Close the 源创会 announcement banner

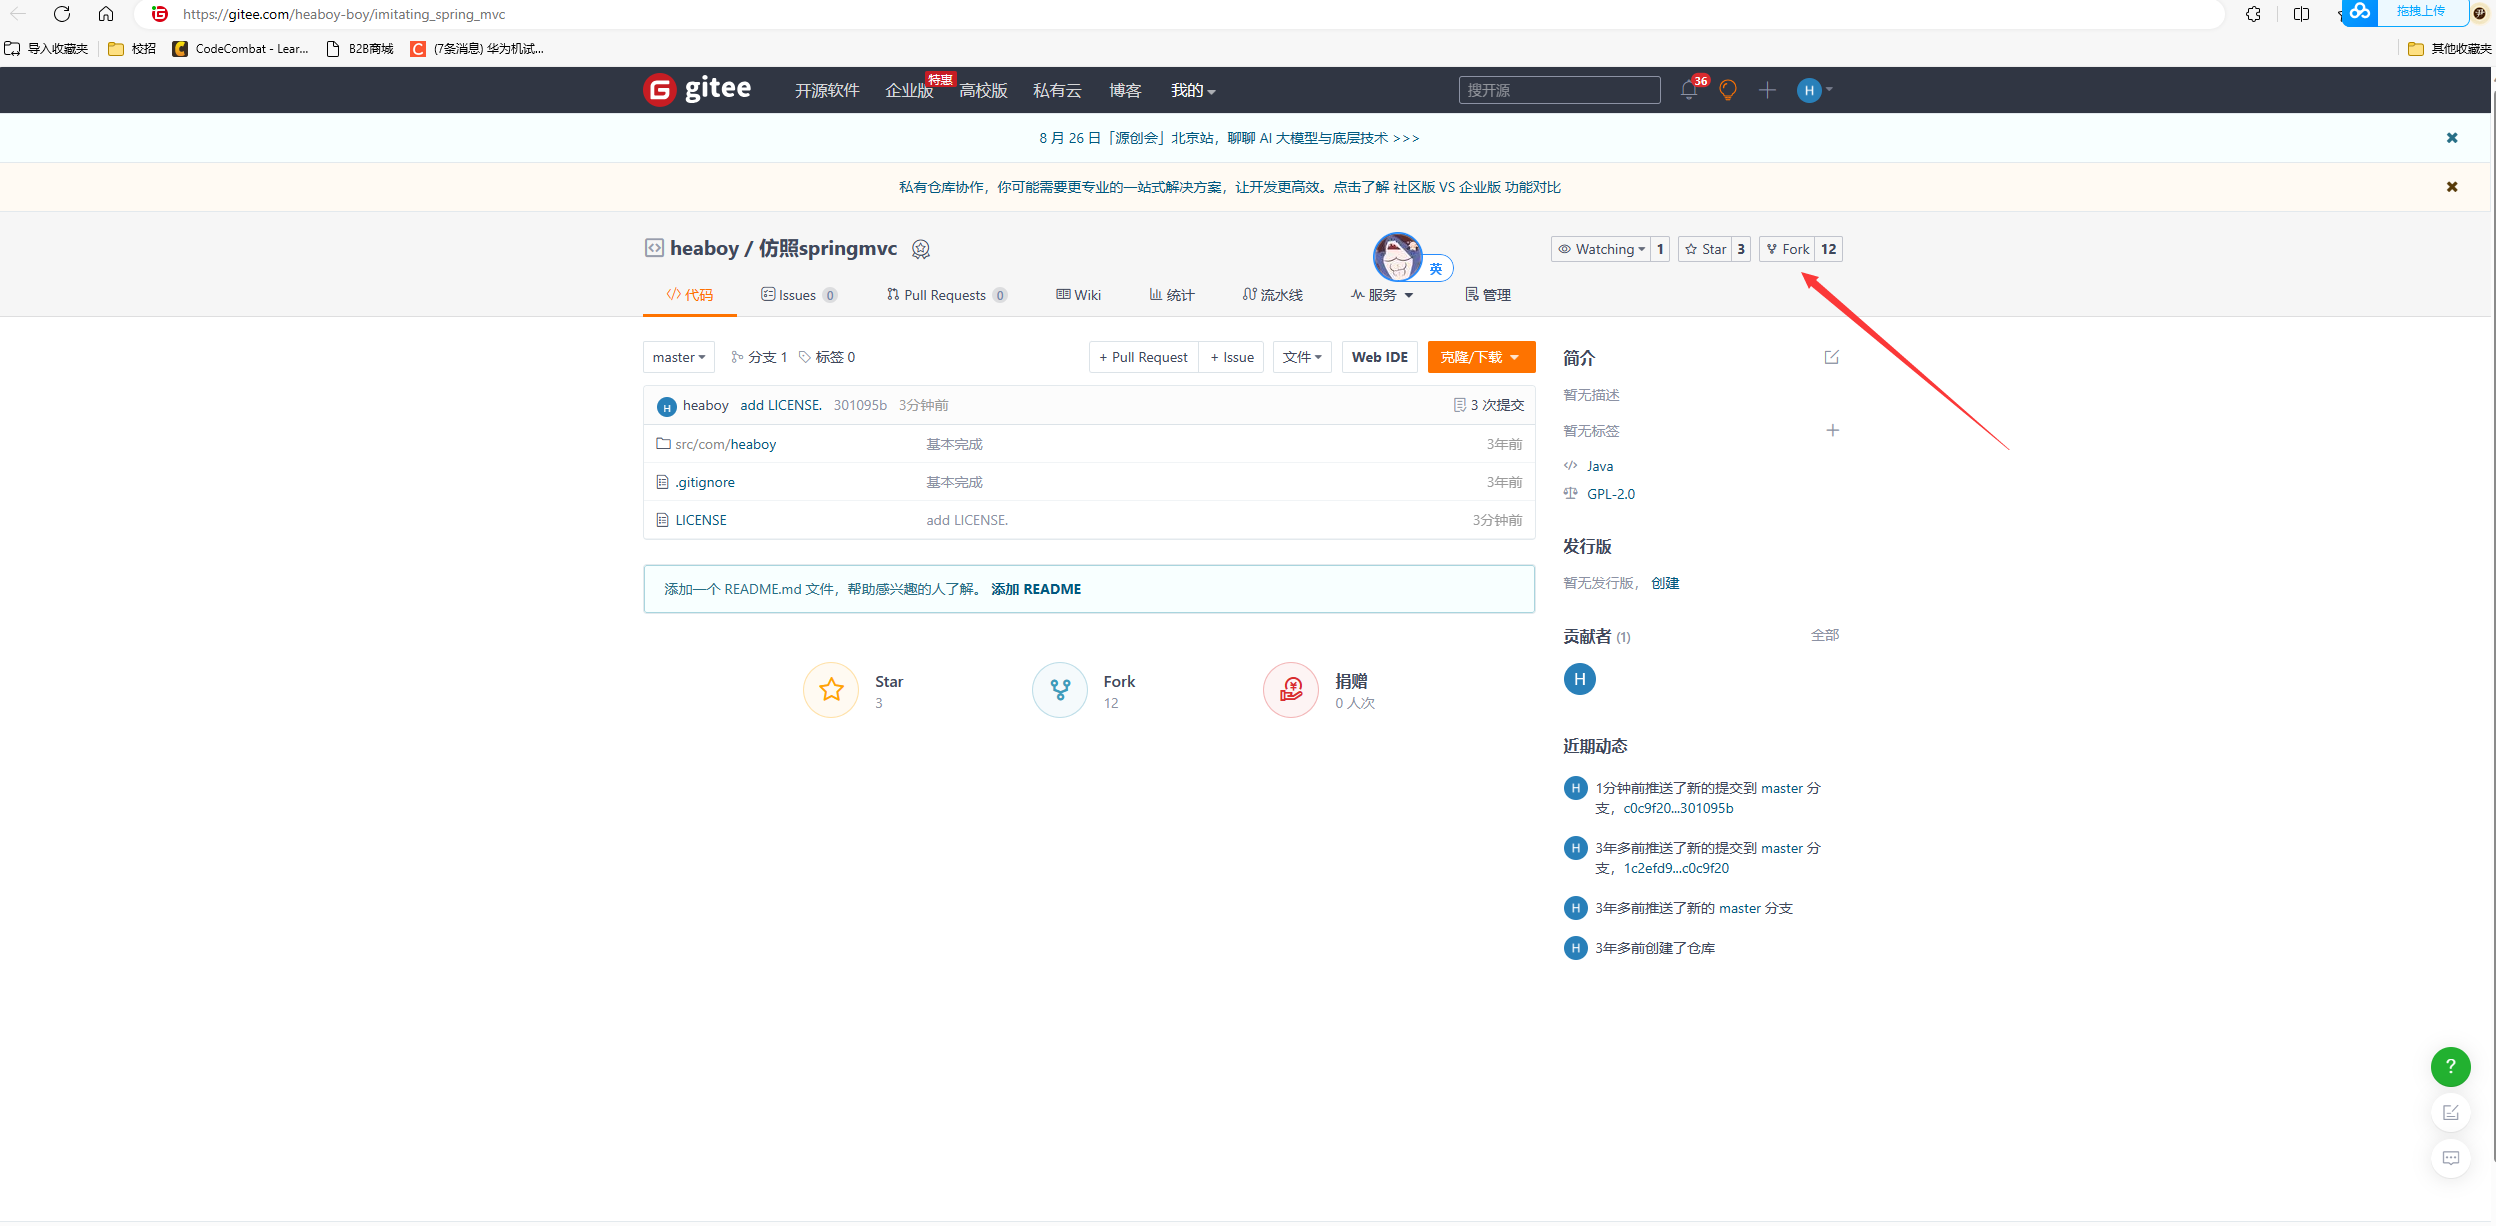(2451, 138)
